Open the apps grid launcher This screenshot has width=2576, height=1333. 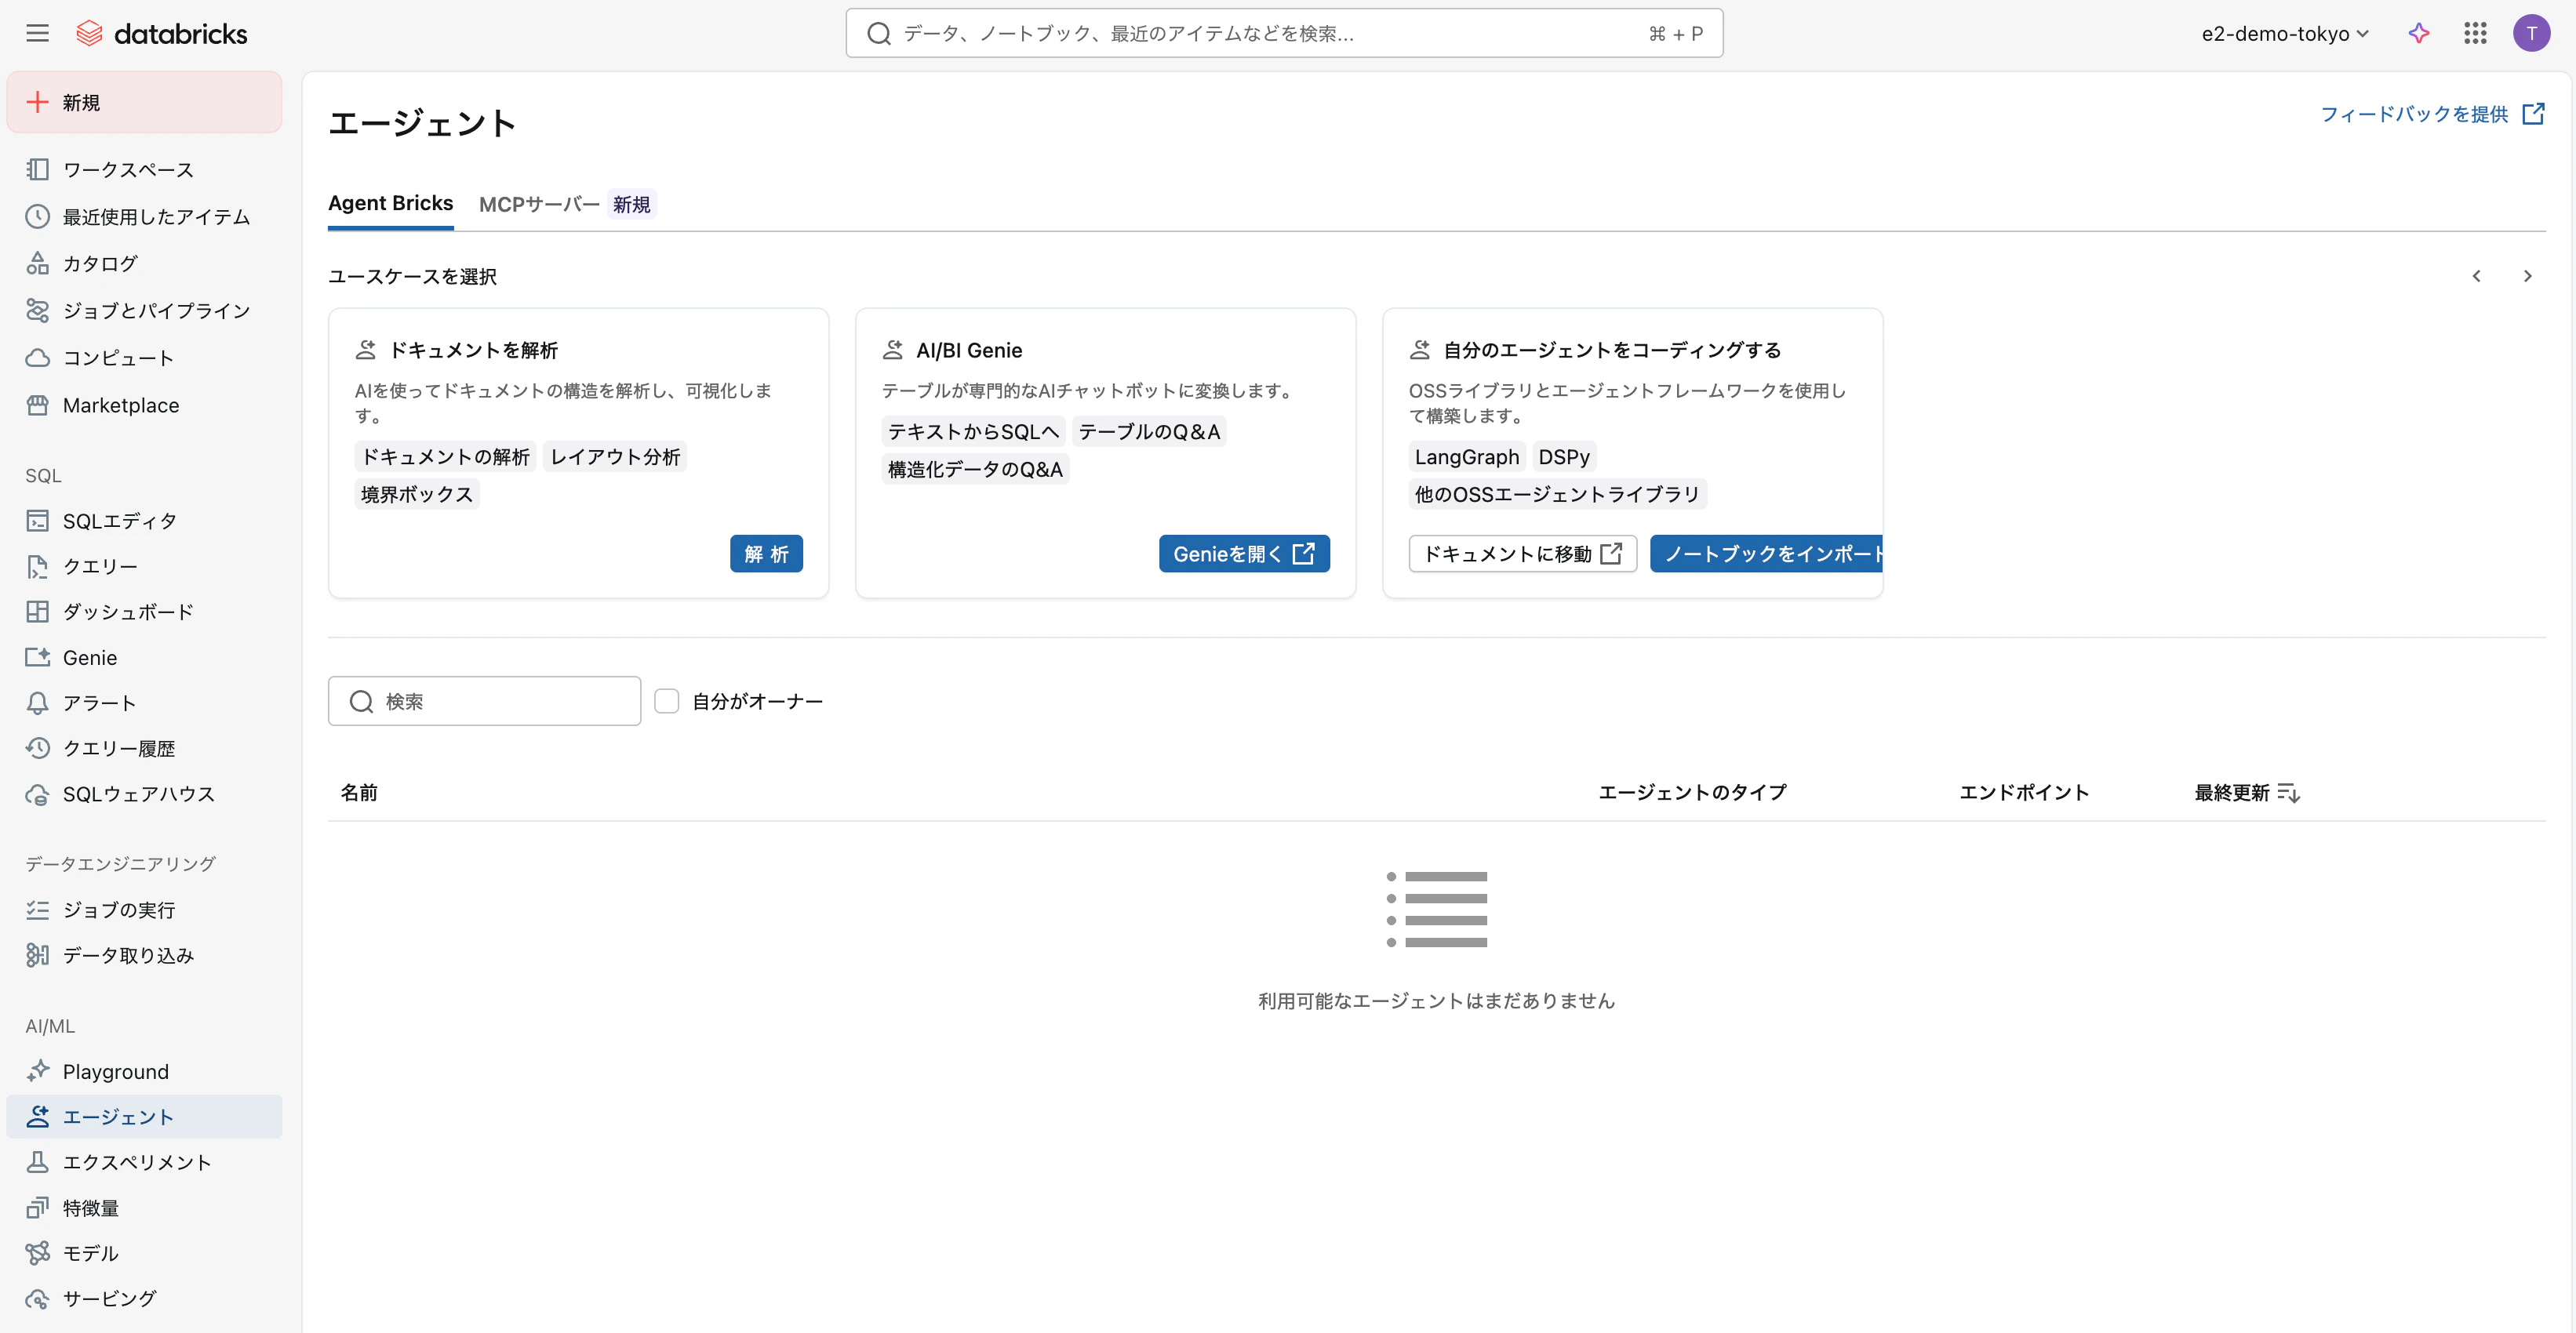pos(2475,33)
